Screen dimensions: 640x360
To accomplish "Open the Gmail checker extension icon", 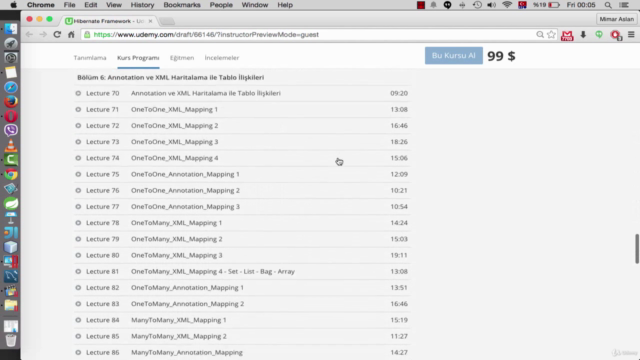I will (x=567, y=36).
